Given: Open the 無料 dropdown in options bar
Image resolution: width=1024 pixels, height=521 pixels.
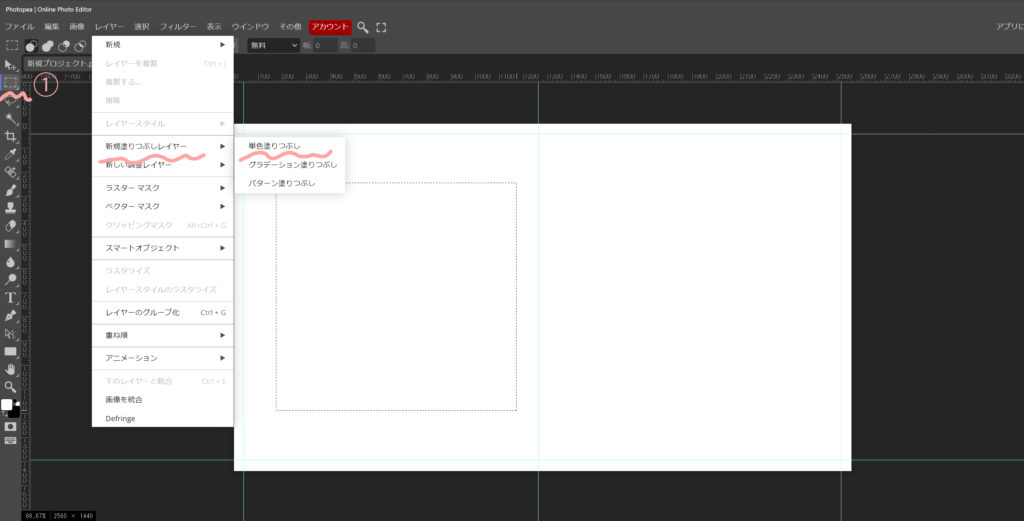Looking at the screenshot, I should point(273,45).
